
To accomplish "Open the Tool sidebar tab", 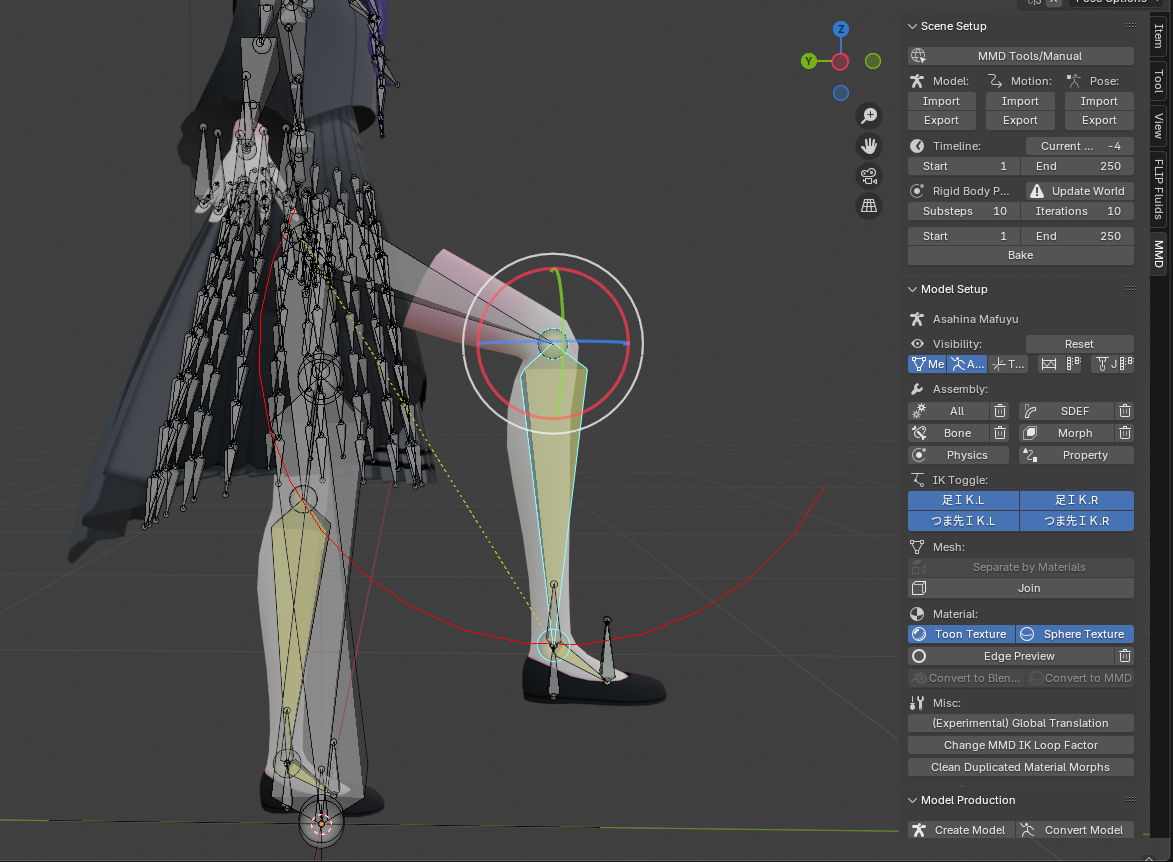I will [x=1158, y=81].
